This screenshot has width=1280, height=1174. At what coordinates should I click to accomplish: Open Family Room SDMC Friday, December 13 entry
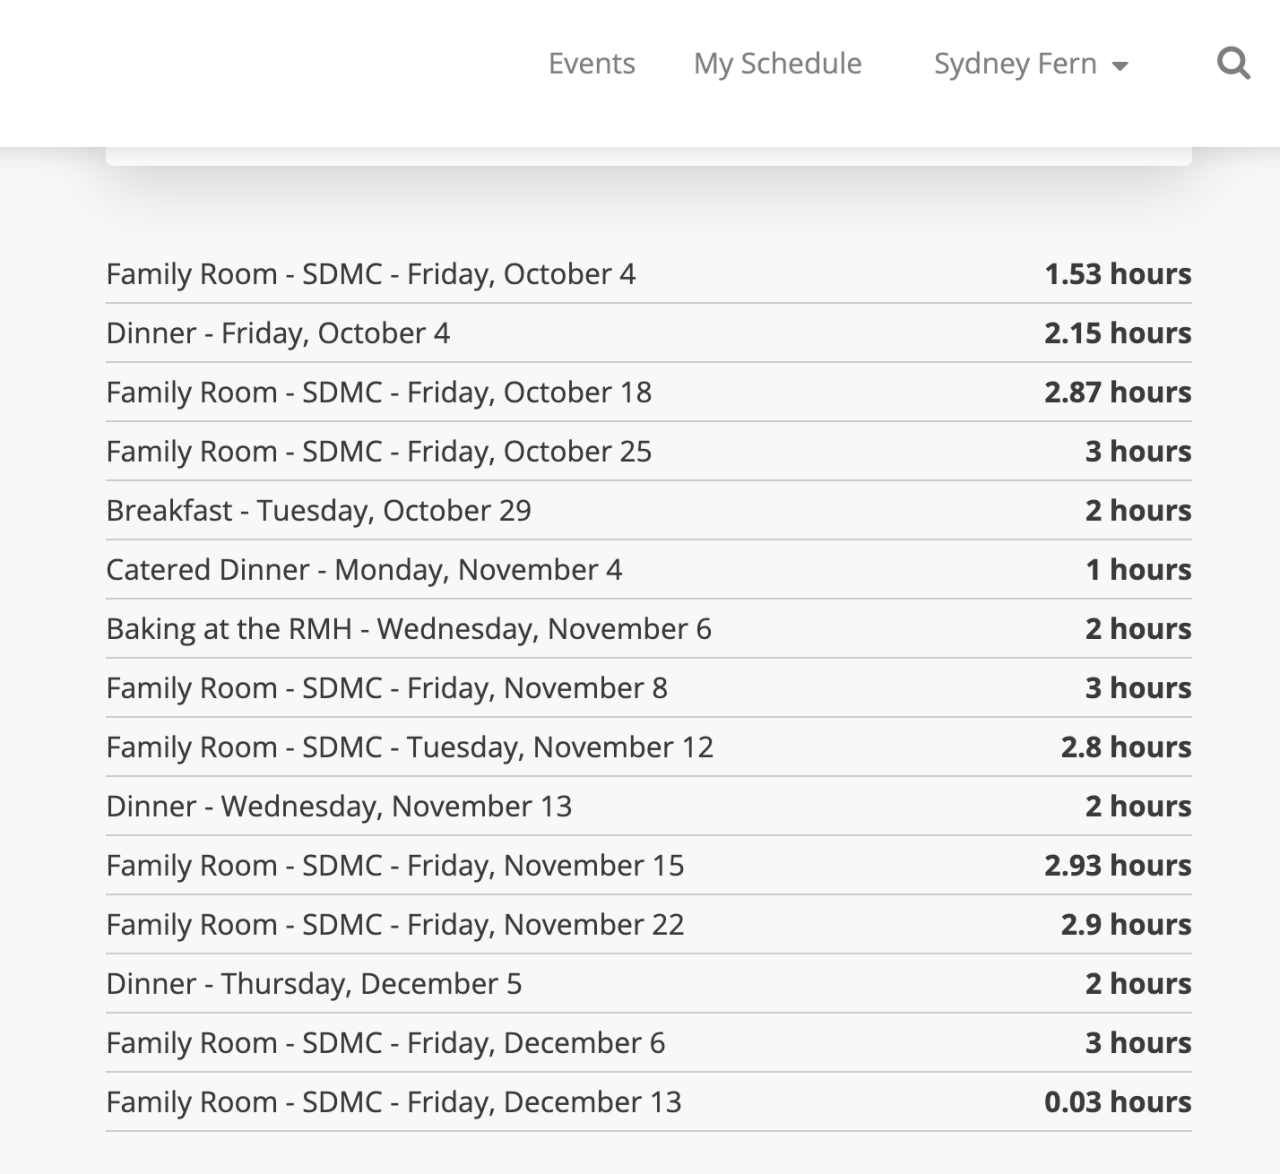[394, 1100]
